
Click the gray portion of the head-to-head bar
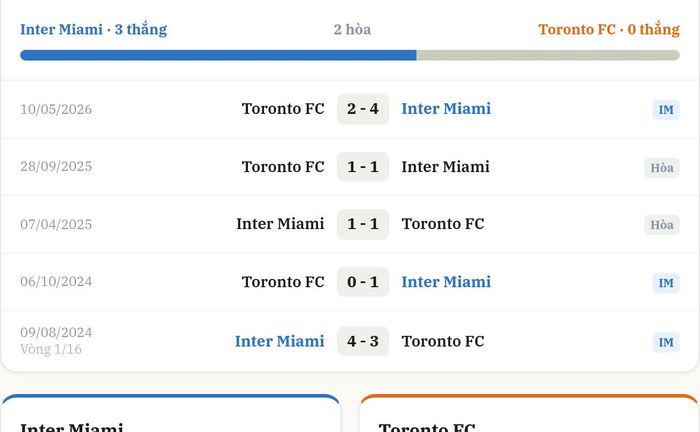click(x=548, y=55)
